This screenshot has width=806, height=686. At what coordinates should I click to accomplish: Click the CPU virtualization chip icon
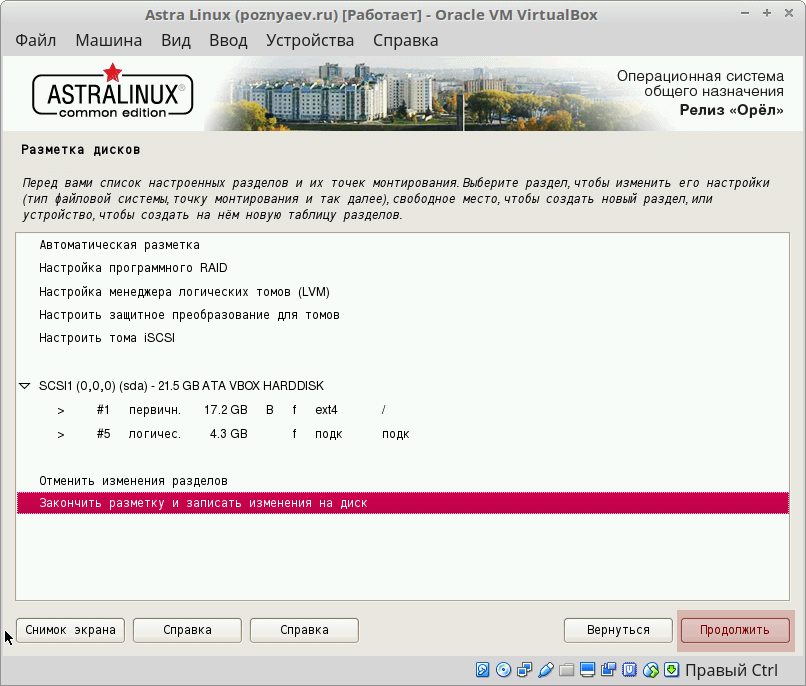pyautogui.click(x=630, y=670)
